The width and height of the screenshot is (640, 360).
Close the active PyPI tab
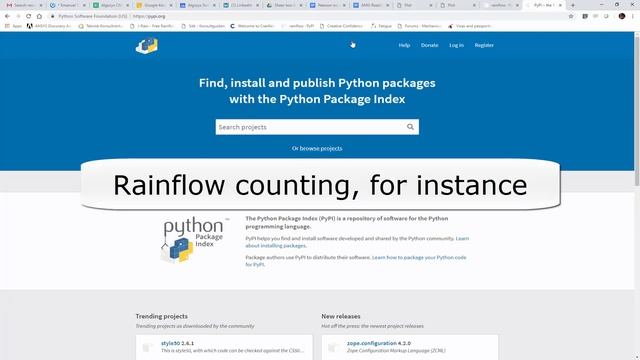tap(560, 5)
